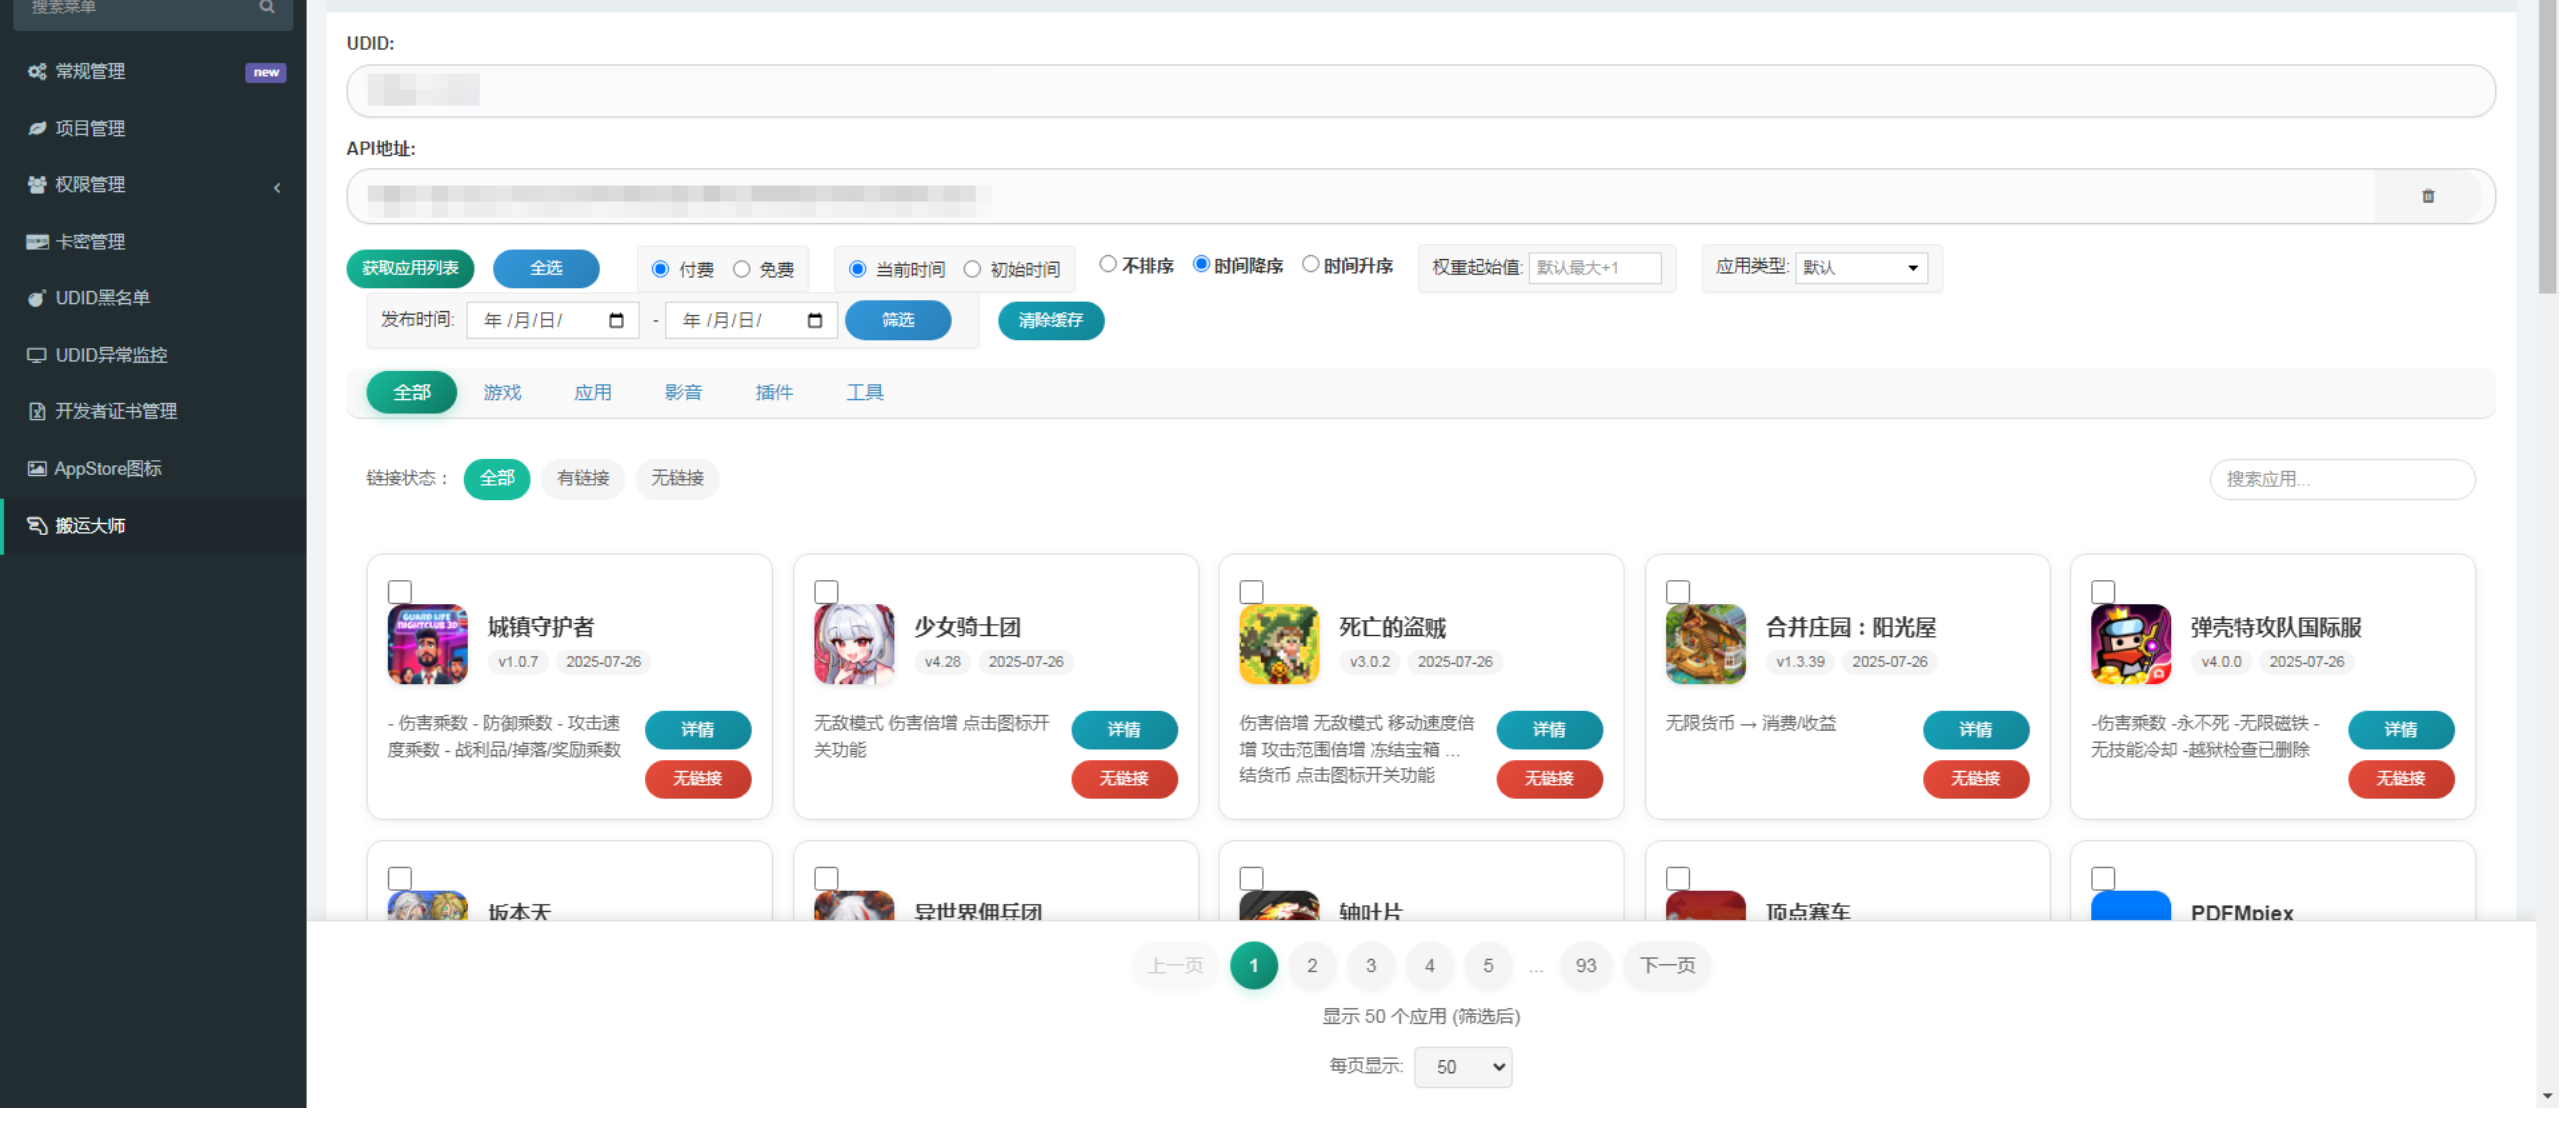Click the UDID input field

point(1421,91)
